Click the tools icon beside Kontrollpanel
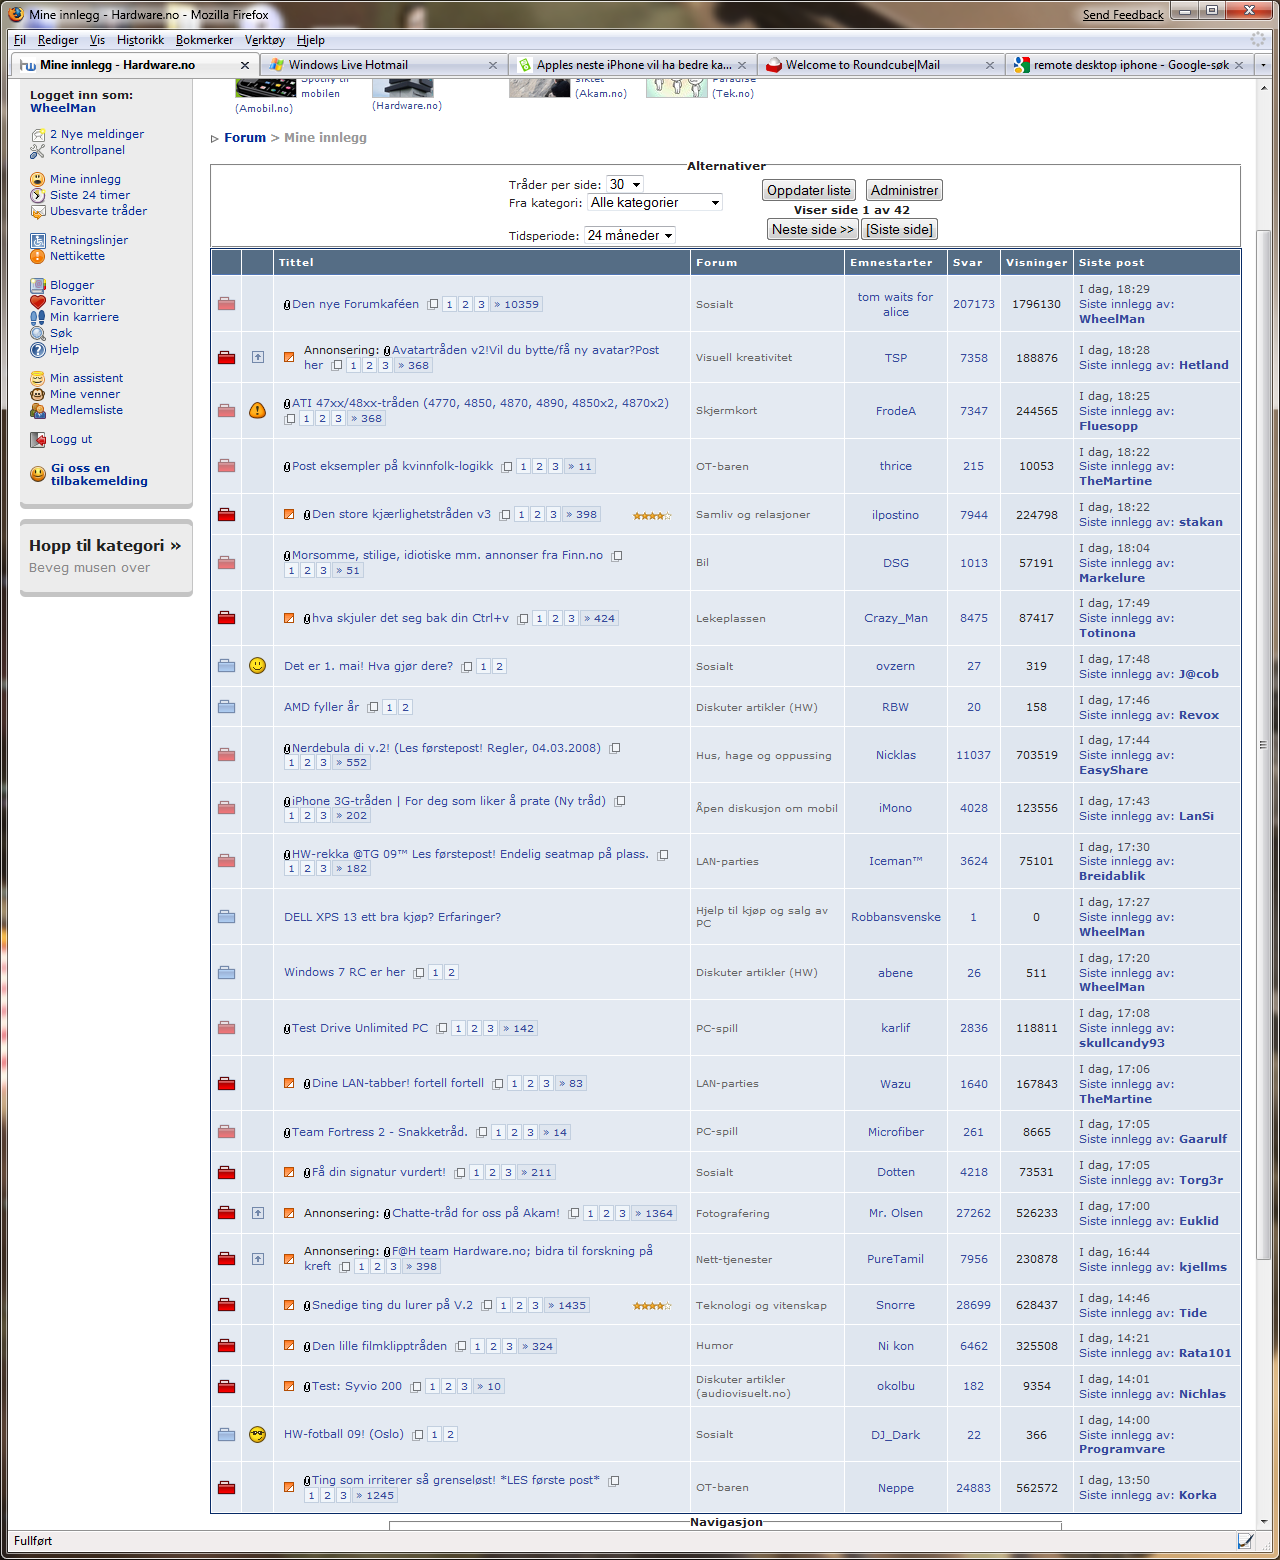Viewport: 1280px width, 1560px height. [38, 151]
